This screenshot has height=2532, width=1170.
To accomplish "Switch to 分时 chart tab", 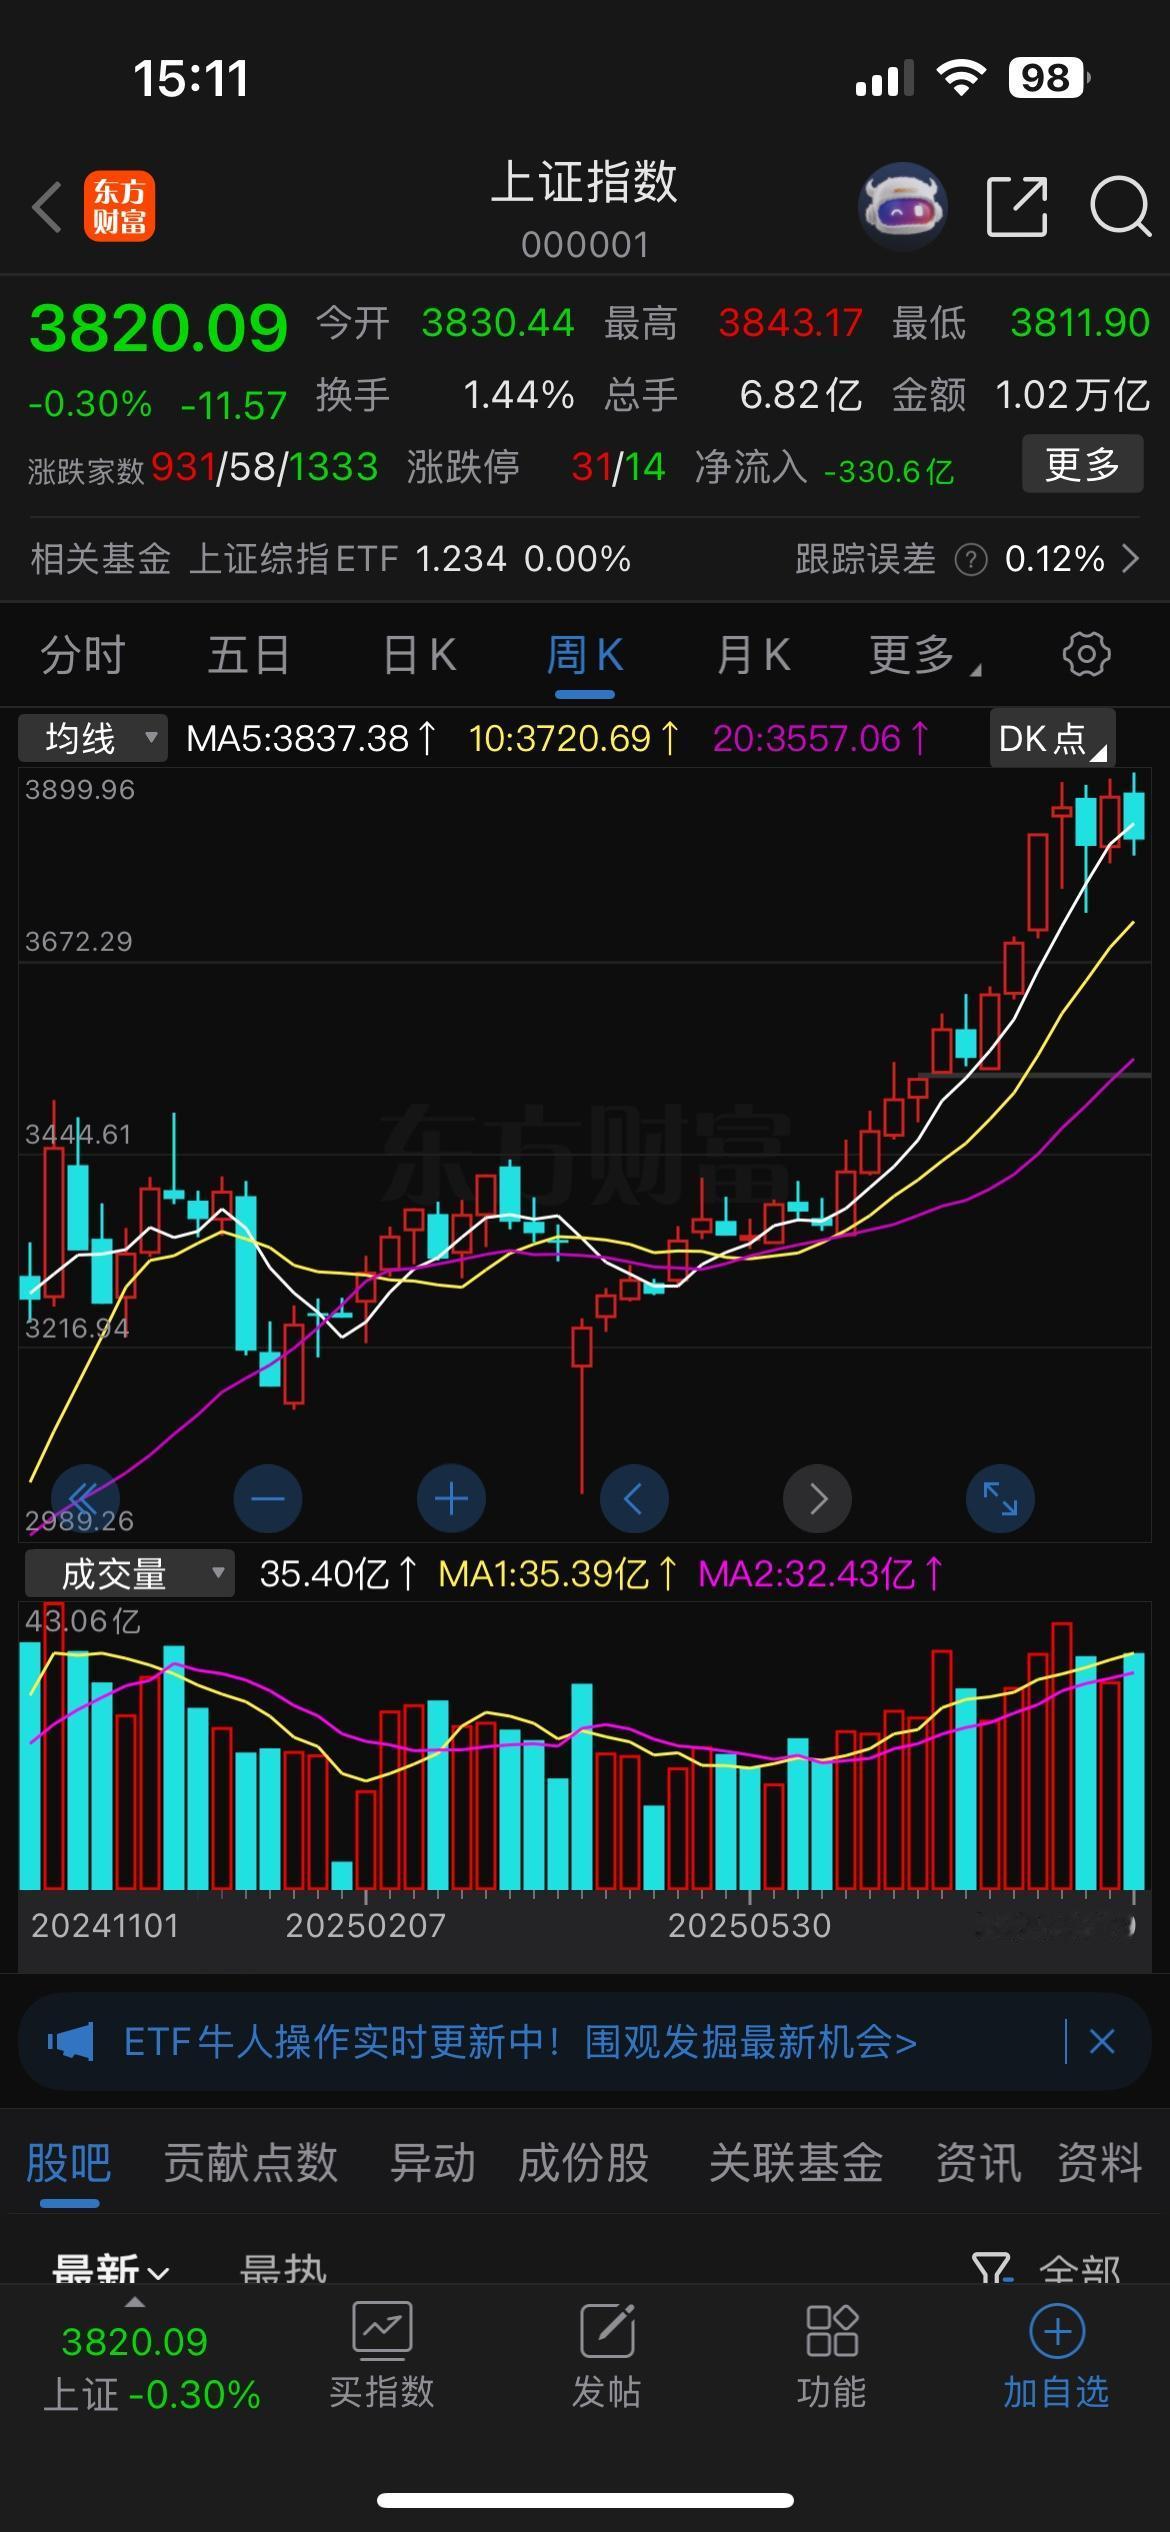I will pos(83,656).
